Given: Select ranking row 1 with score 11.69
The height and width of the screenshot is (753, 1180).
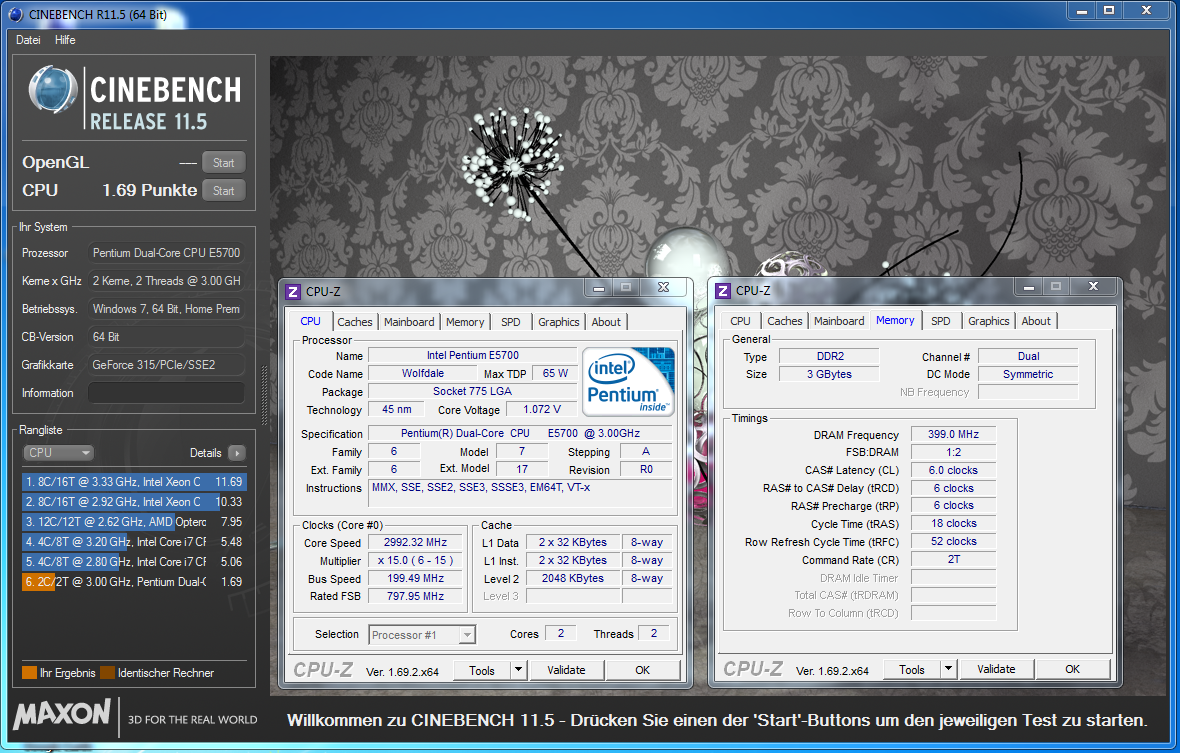Looking at the screenshot, I should pyautogui.click(x=134, y=481).
